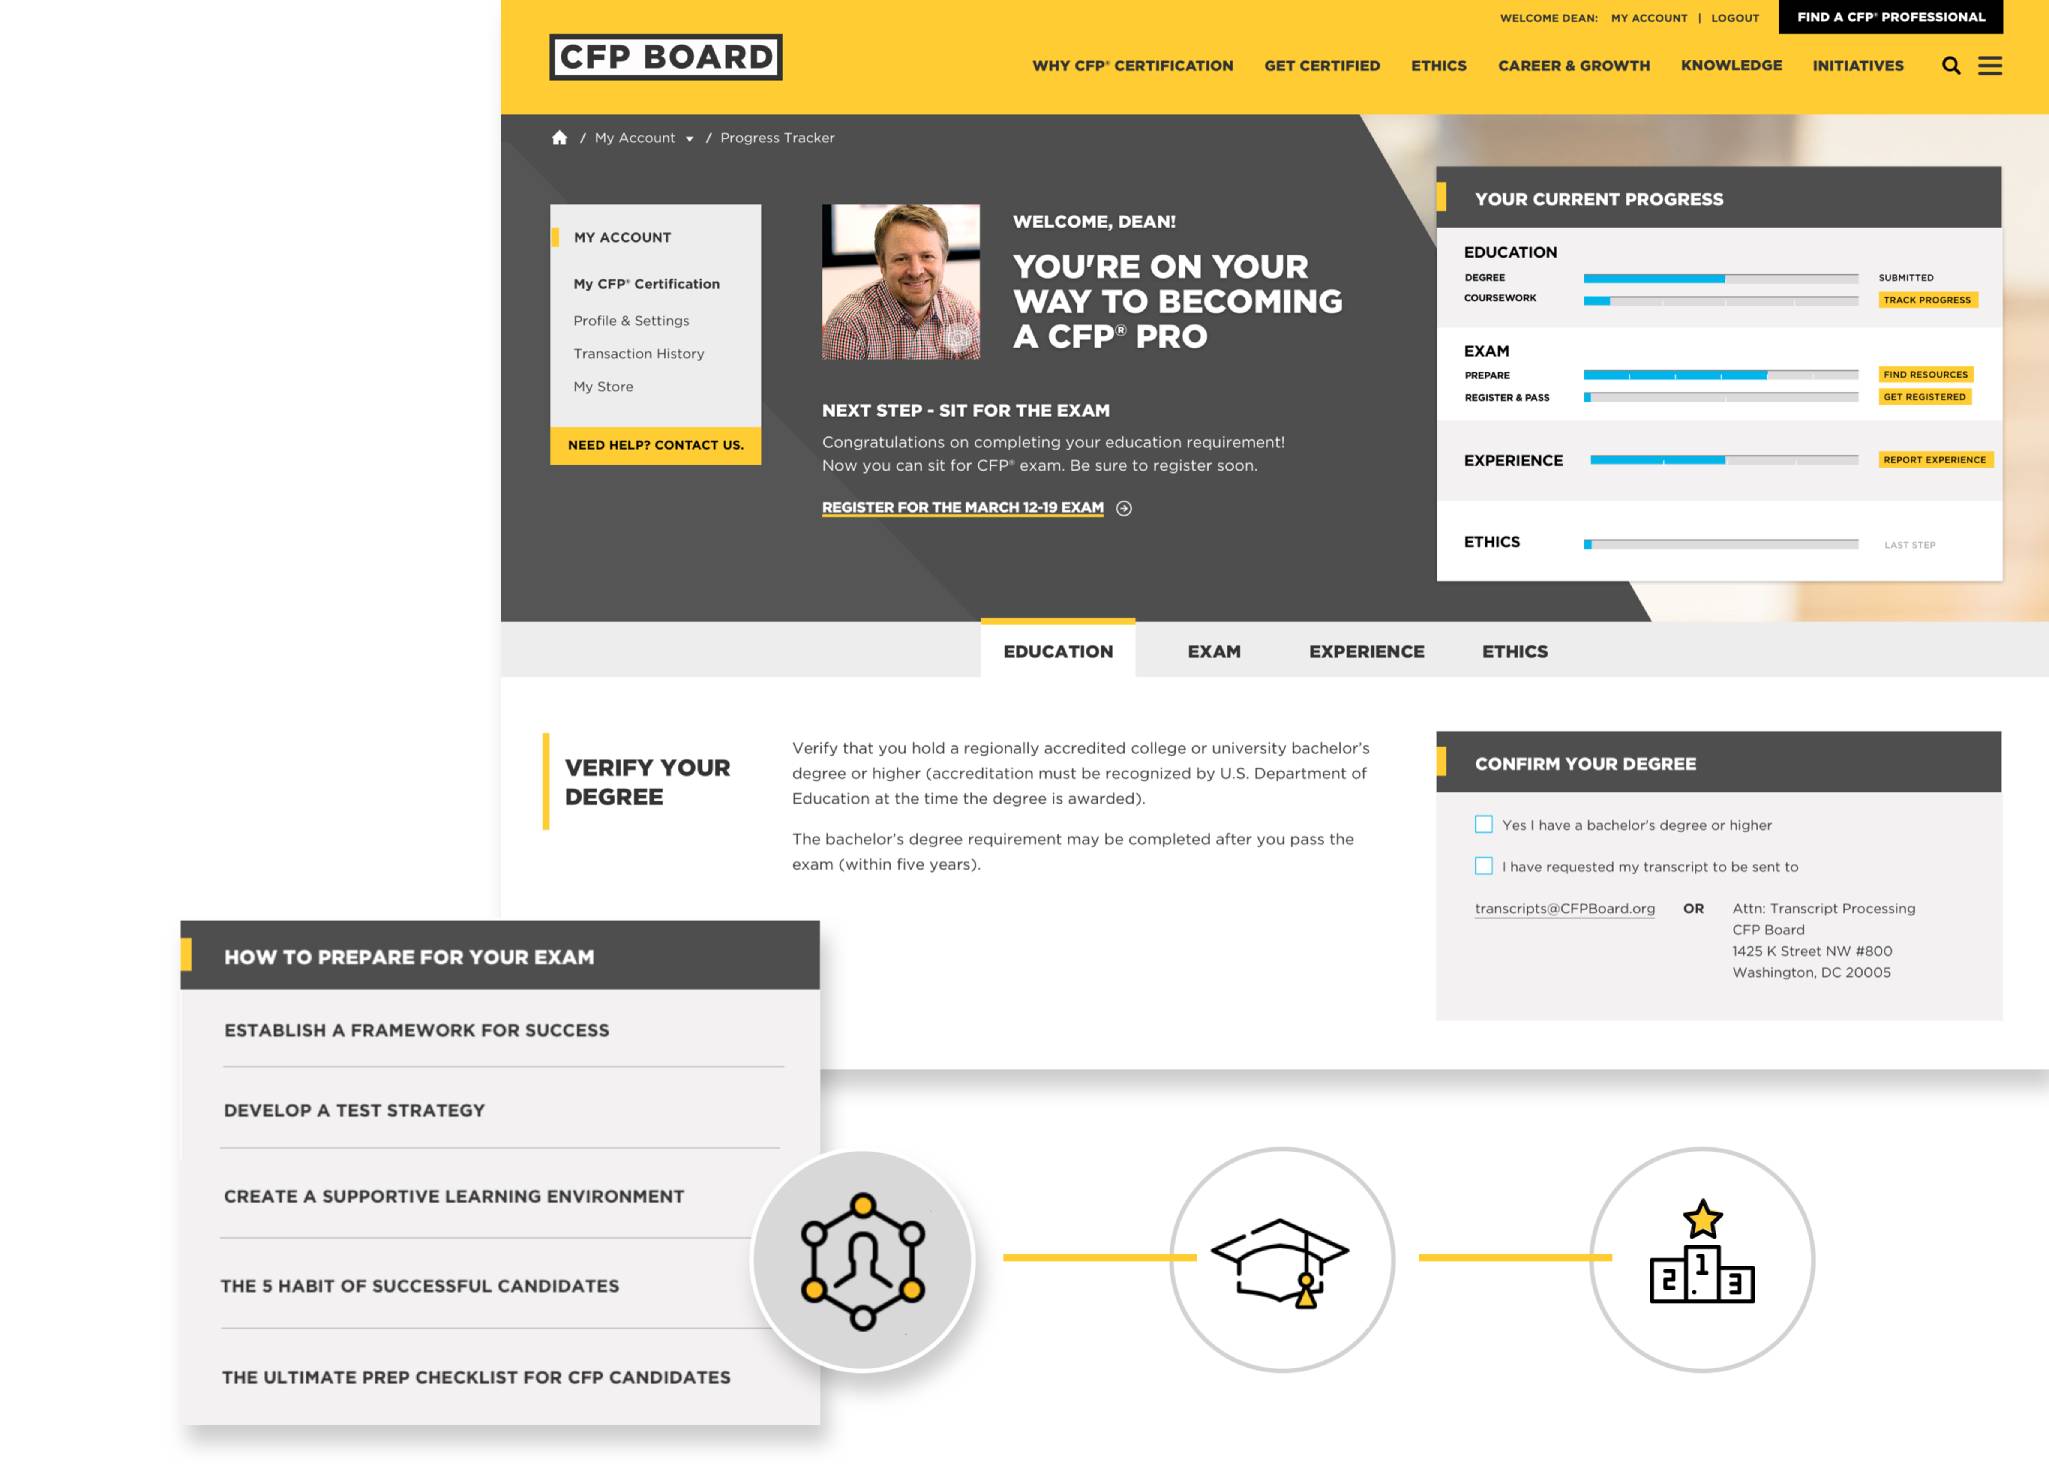Click the graduation cap icon in the process diagram

[x=1279, y=1261]
